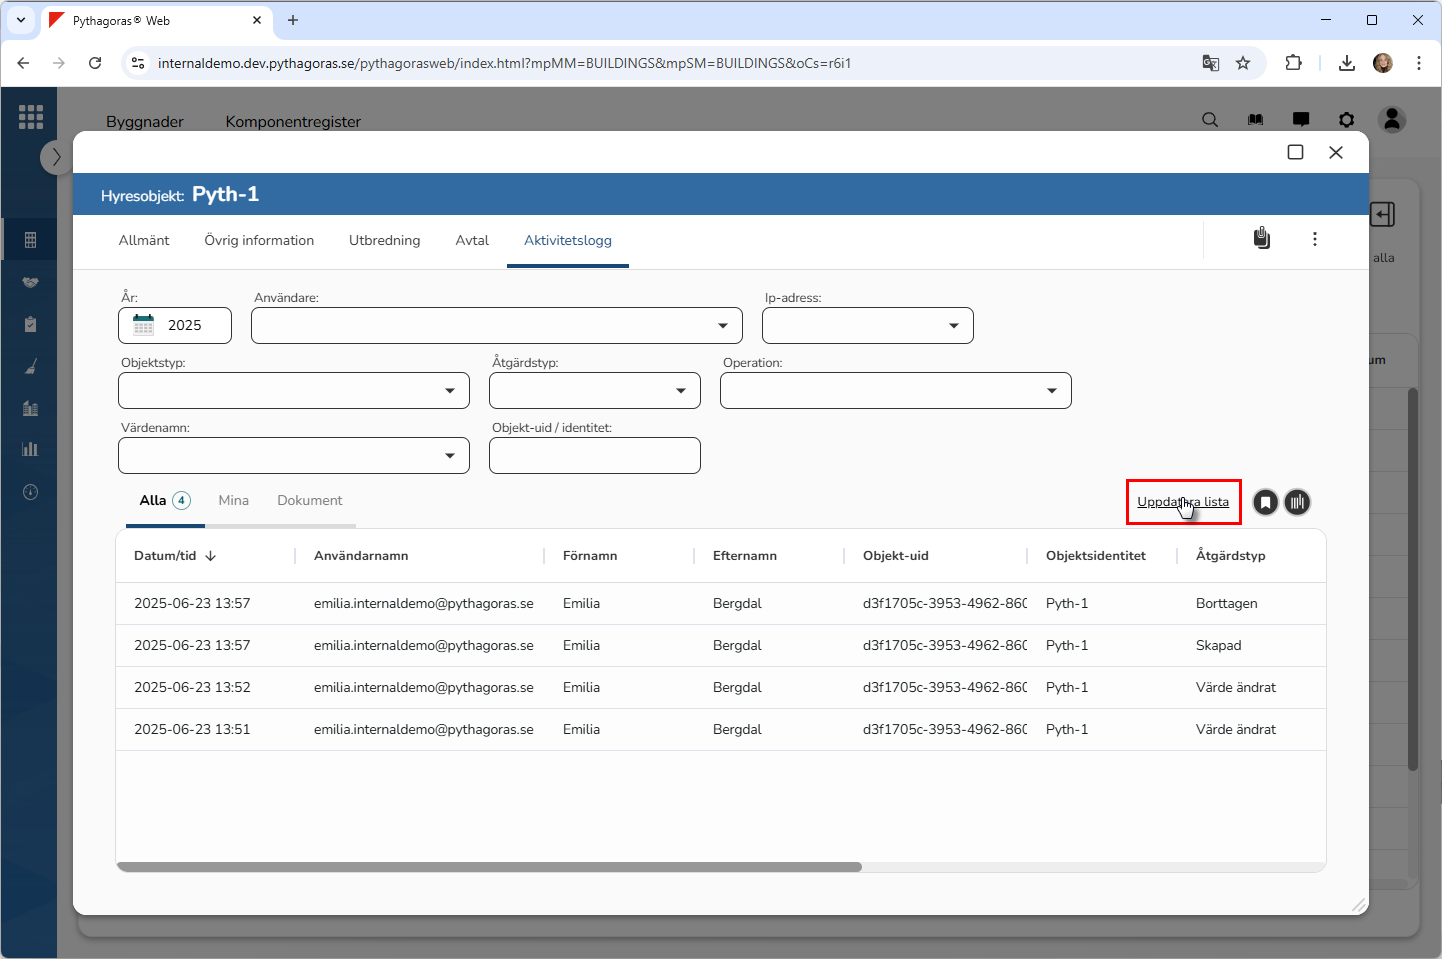Image resolution: width=1442 pixels, height=959 pixels.
Task: Maximize the Hyresobjekt dialog
Action: [x=1295, y=152]
